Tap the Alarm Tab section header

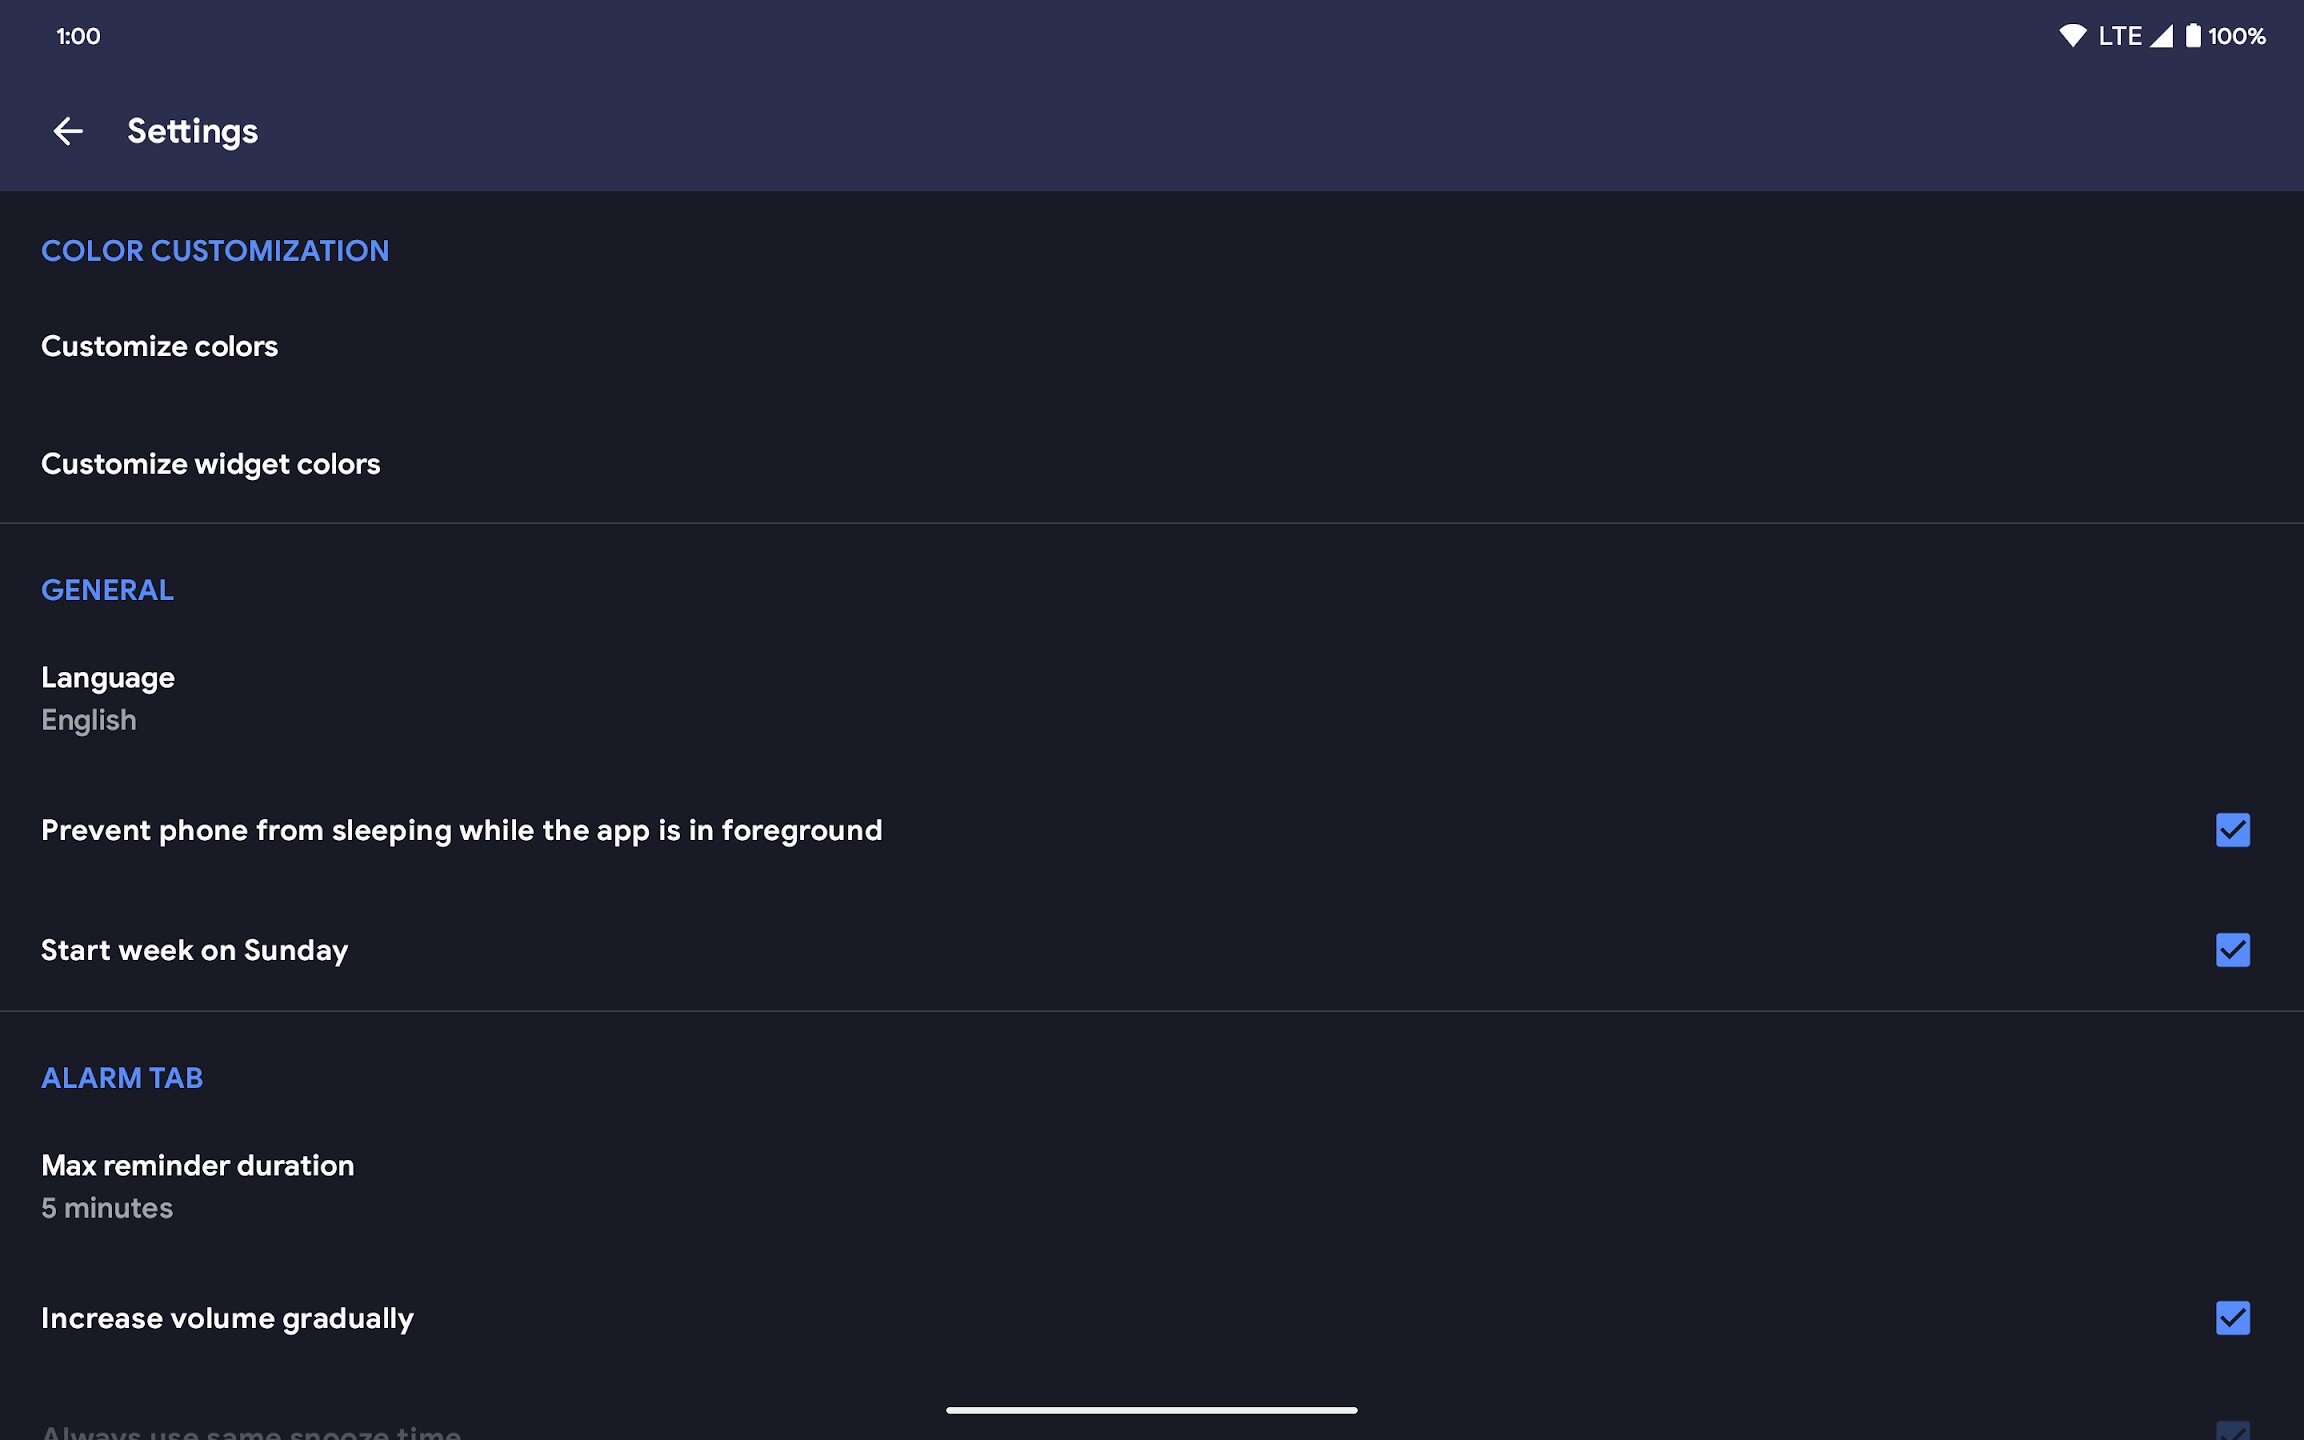click(122, 1078)
